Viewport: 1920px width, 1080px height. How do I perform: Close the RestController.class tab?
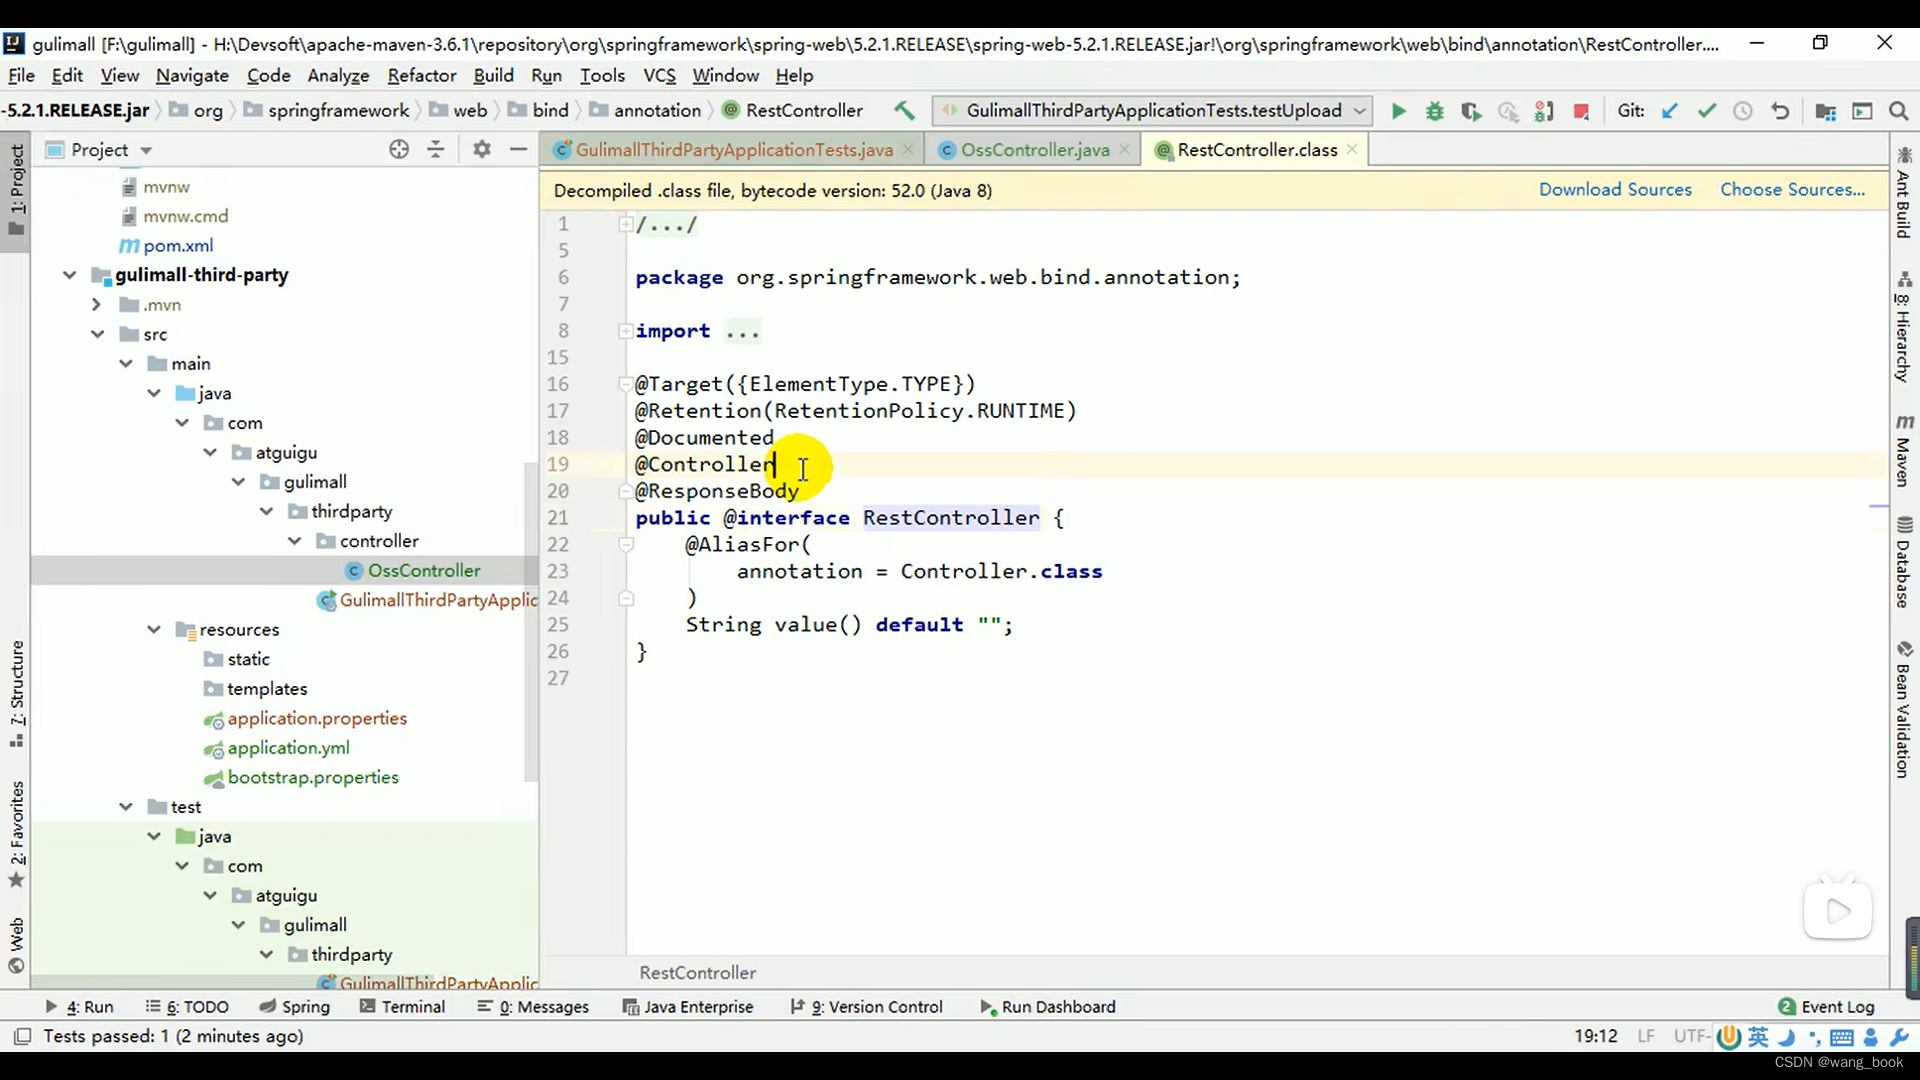(1352, 149)
